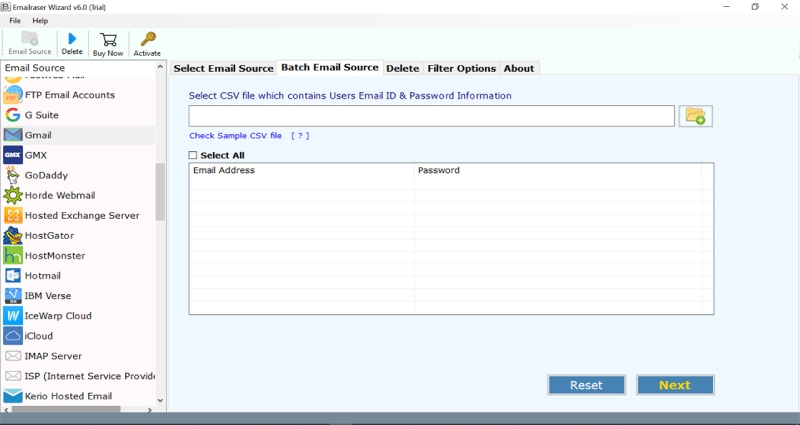
Task: Click the [ ? ] help link
Action: 300,136
